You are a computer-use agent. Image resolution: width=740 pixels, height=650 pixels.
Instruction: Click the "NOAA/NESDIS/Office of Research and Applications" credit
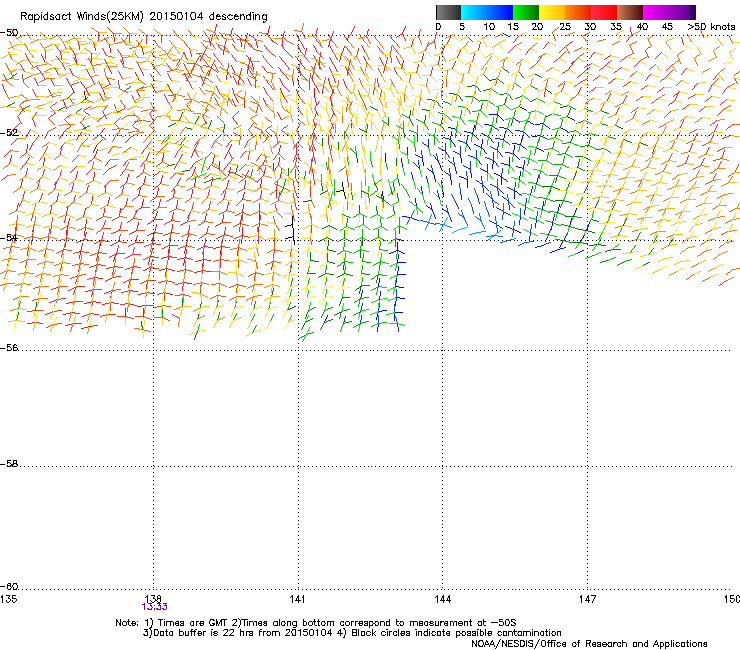[x=589, y=644]
